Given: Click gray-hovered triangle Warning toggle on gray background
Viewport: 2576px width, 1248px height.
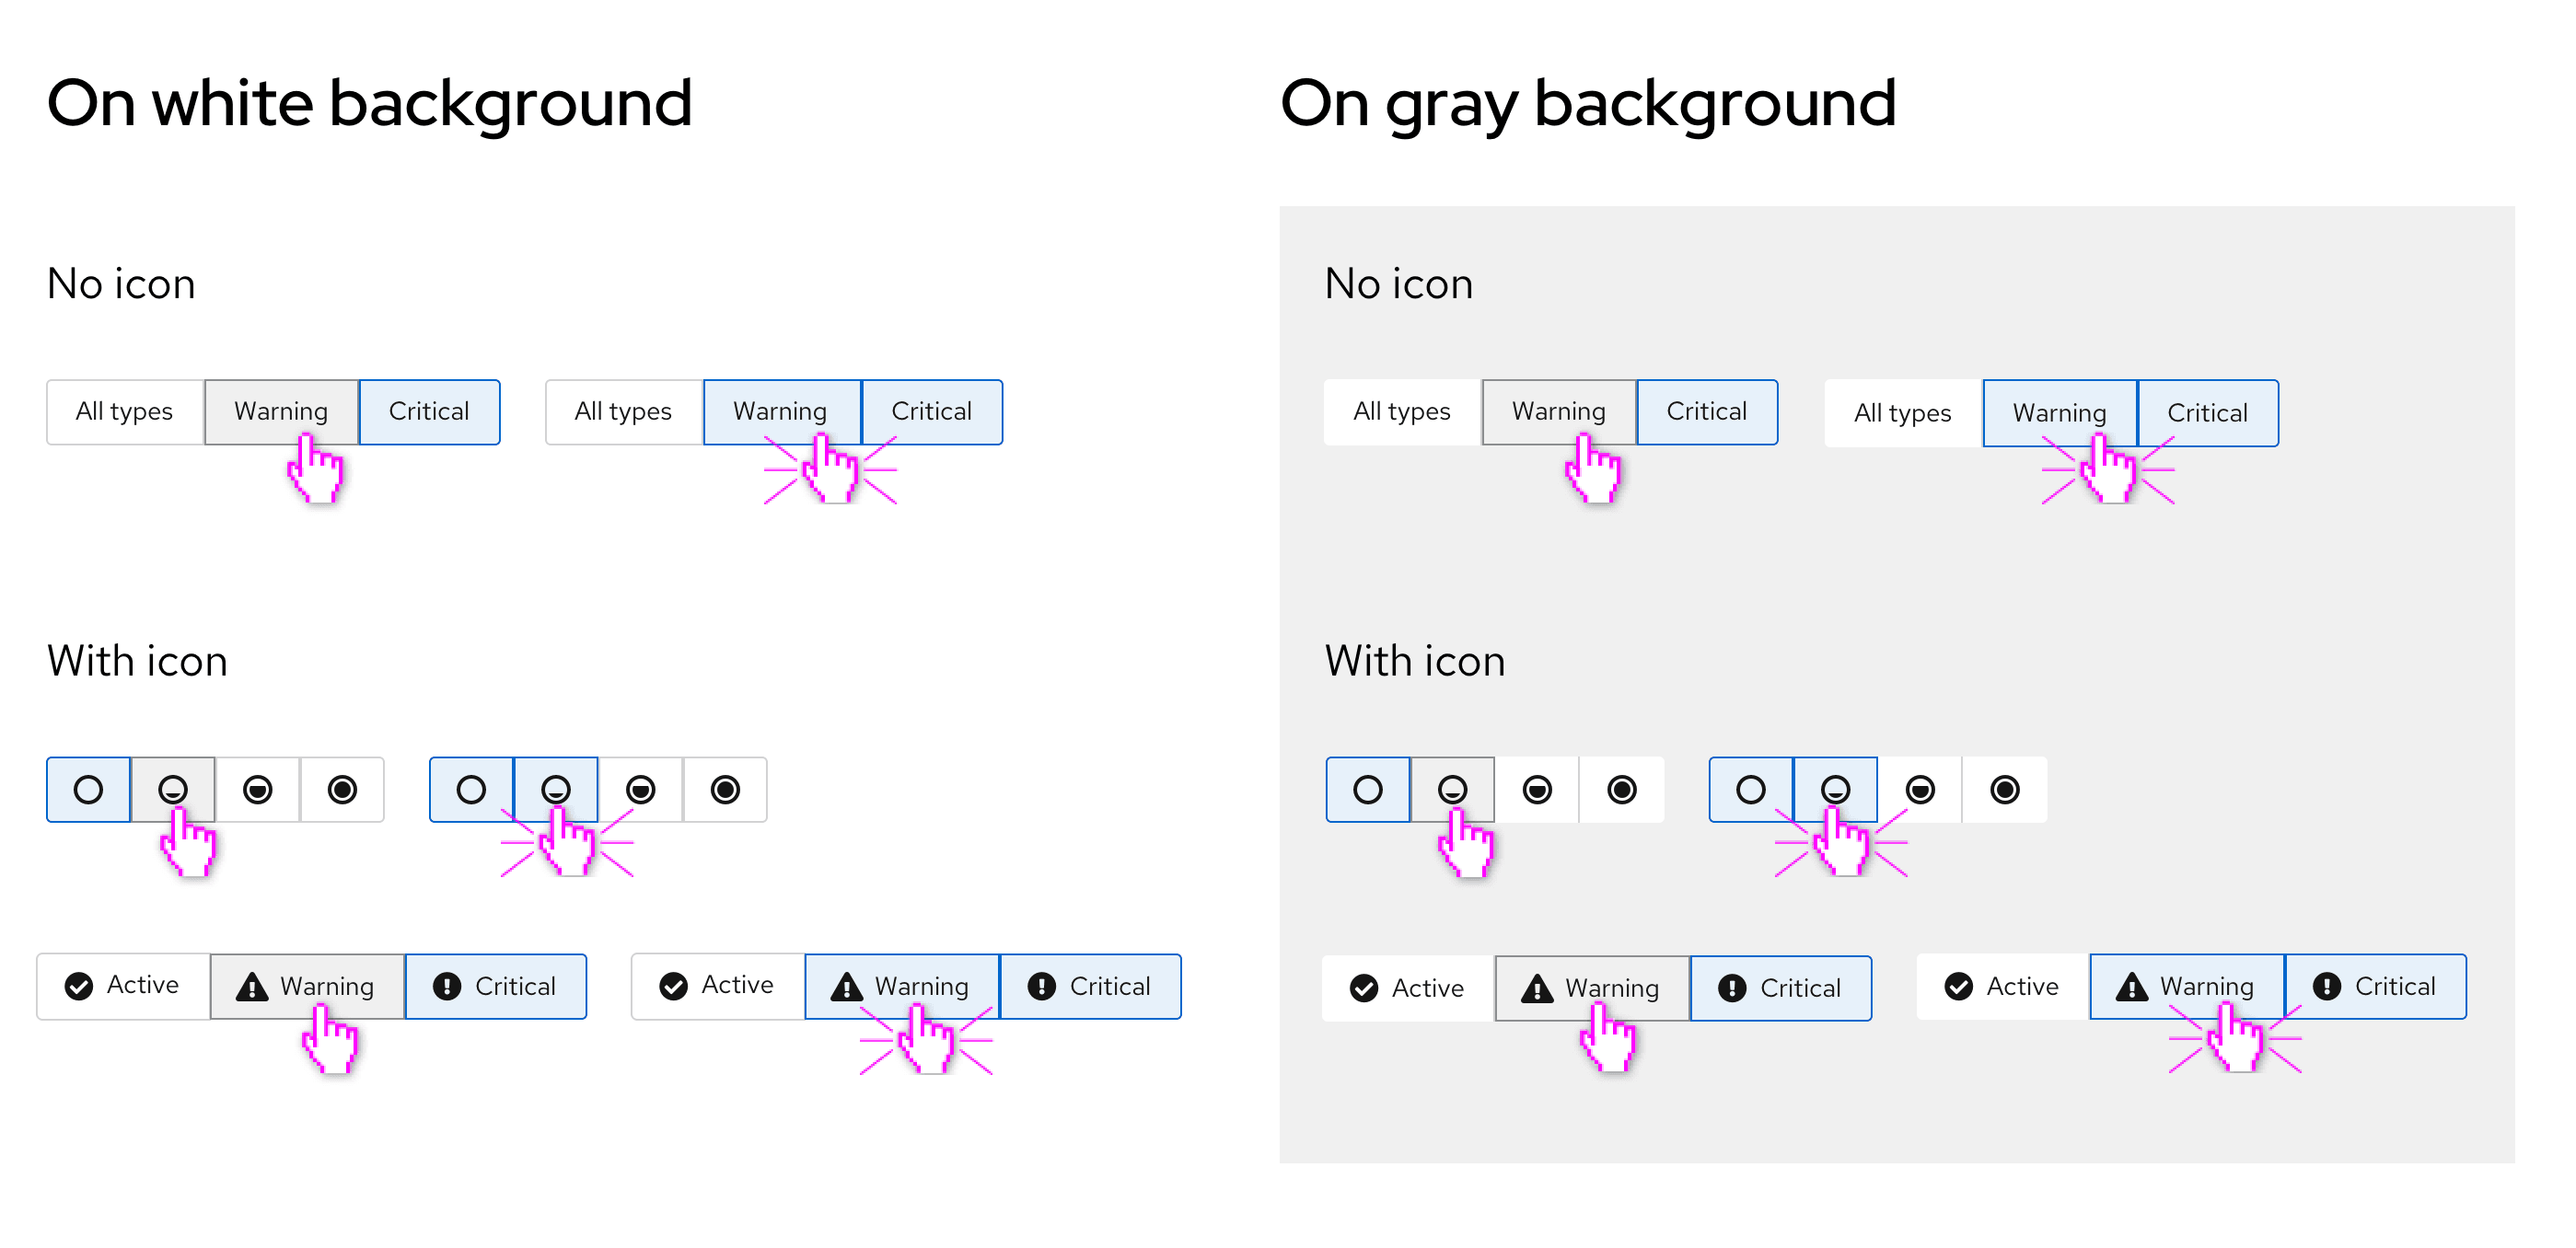Looking at the screenshot, I should pos(1591,988).
